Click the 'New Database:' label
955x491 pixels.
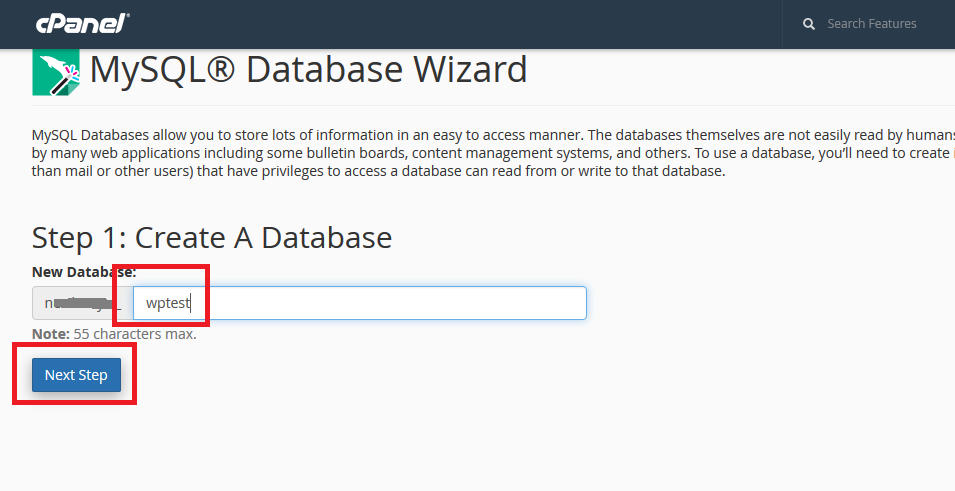[x=84, y=272]
